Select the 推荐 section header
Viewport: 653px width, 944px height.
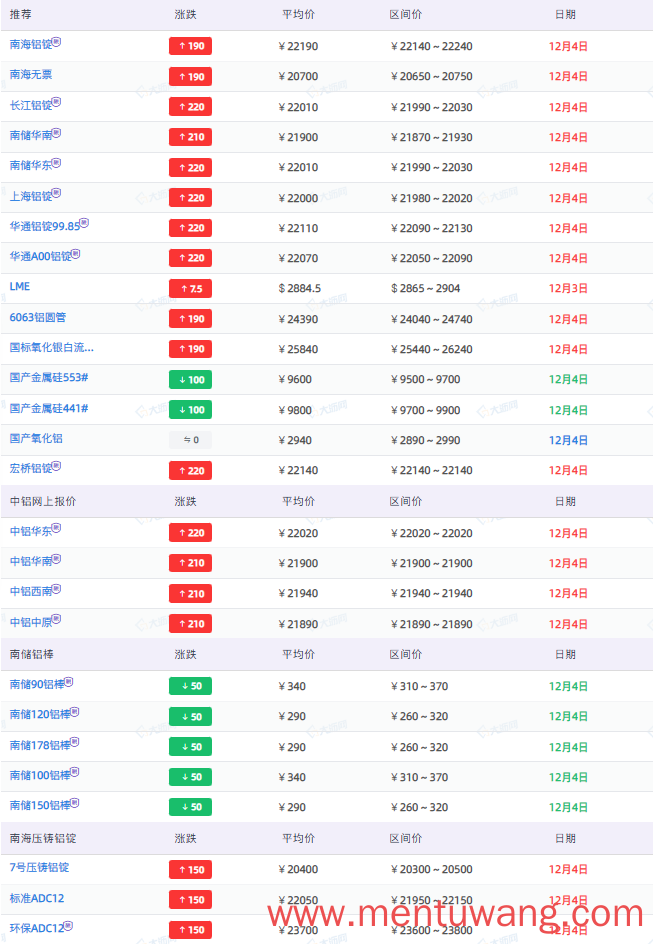[21, 14]
